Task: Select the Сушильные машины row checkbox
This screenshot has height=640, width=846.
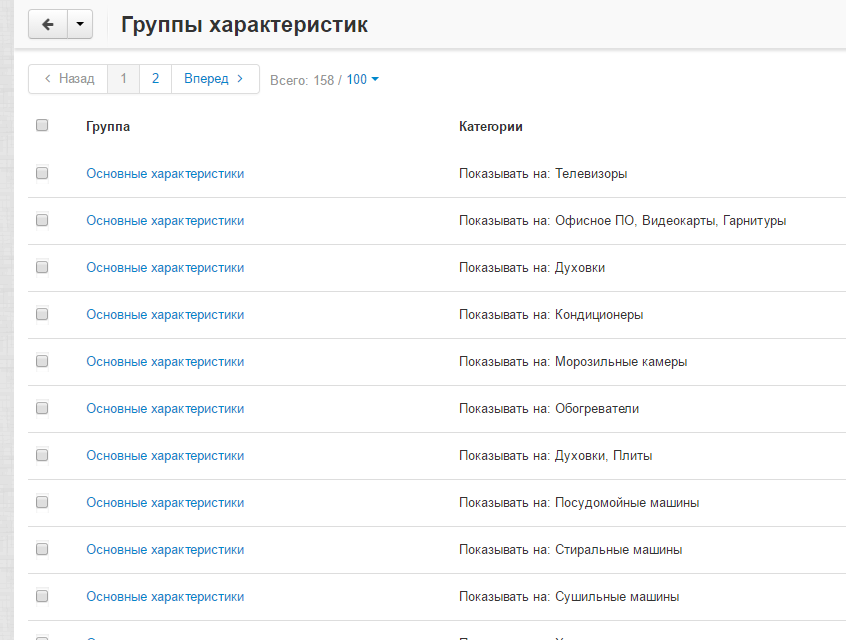Action: click(x=42, y=595)
